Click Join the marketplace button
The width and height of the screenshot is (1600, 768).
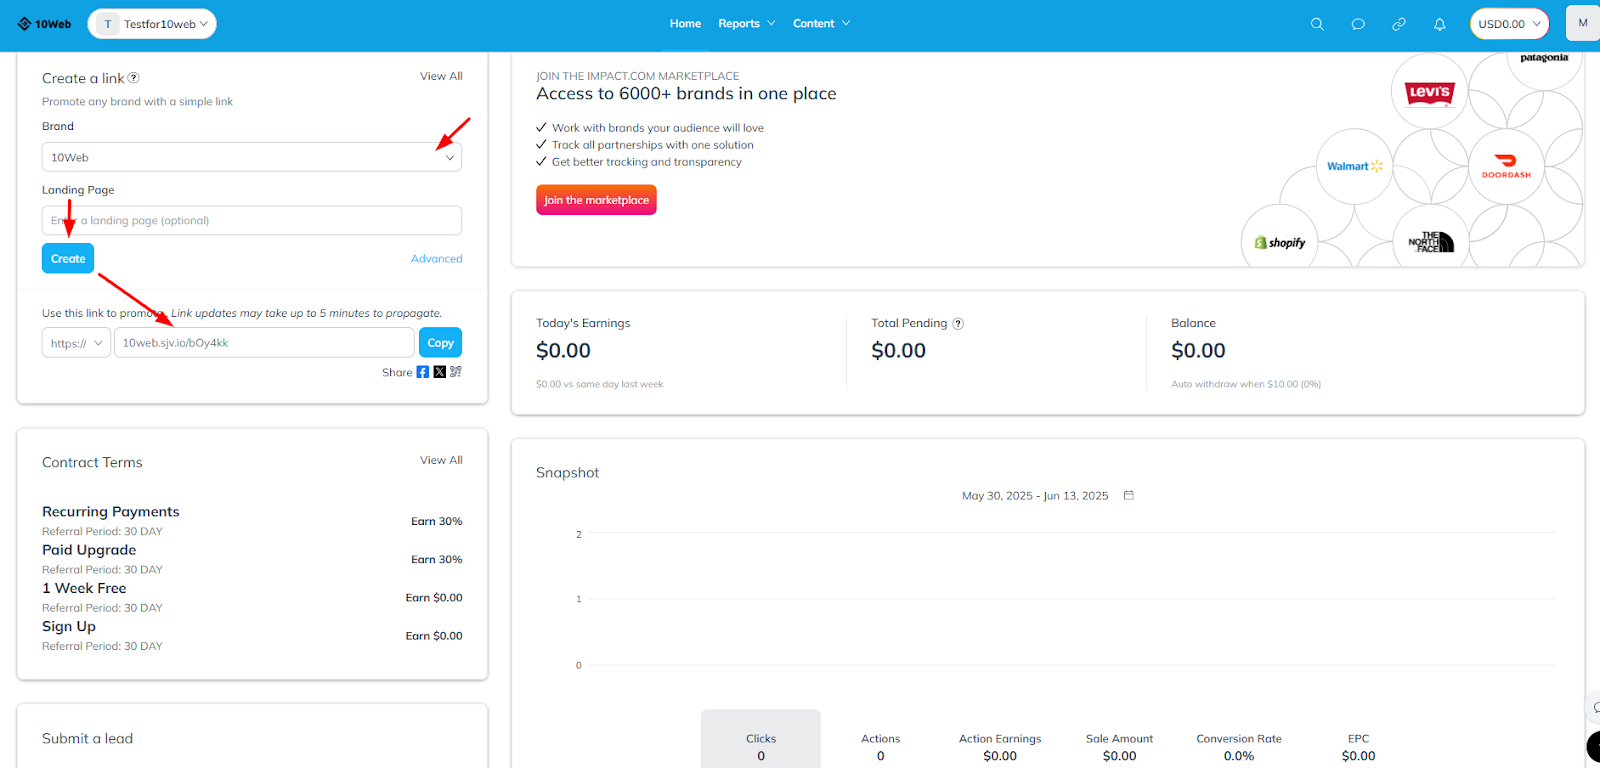coord(596,200)
